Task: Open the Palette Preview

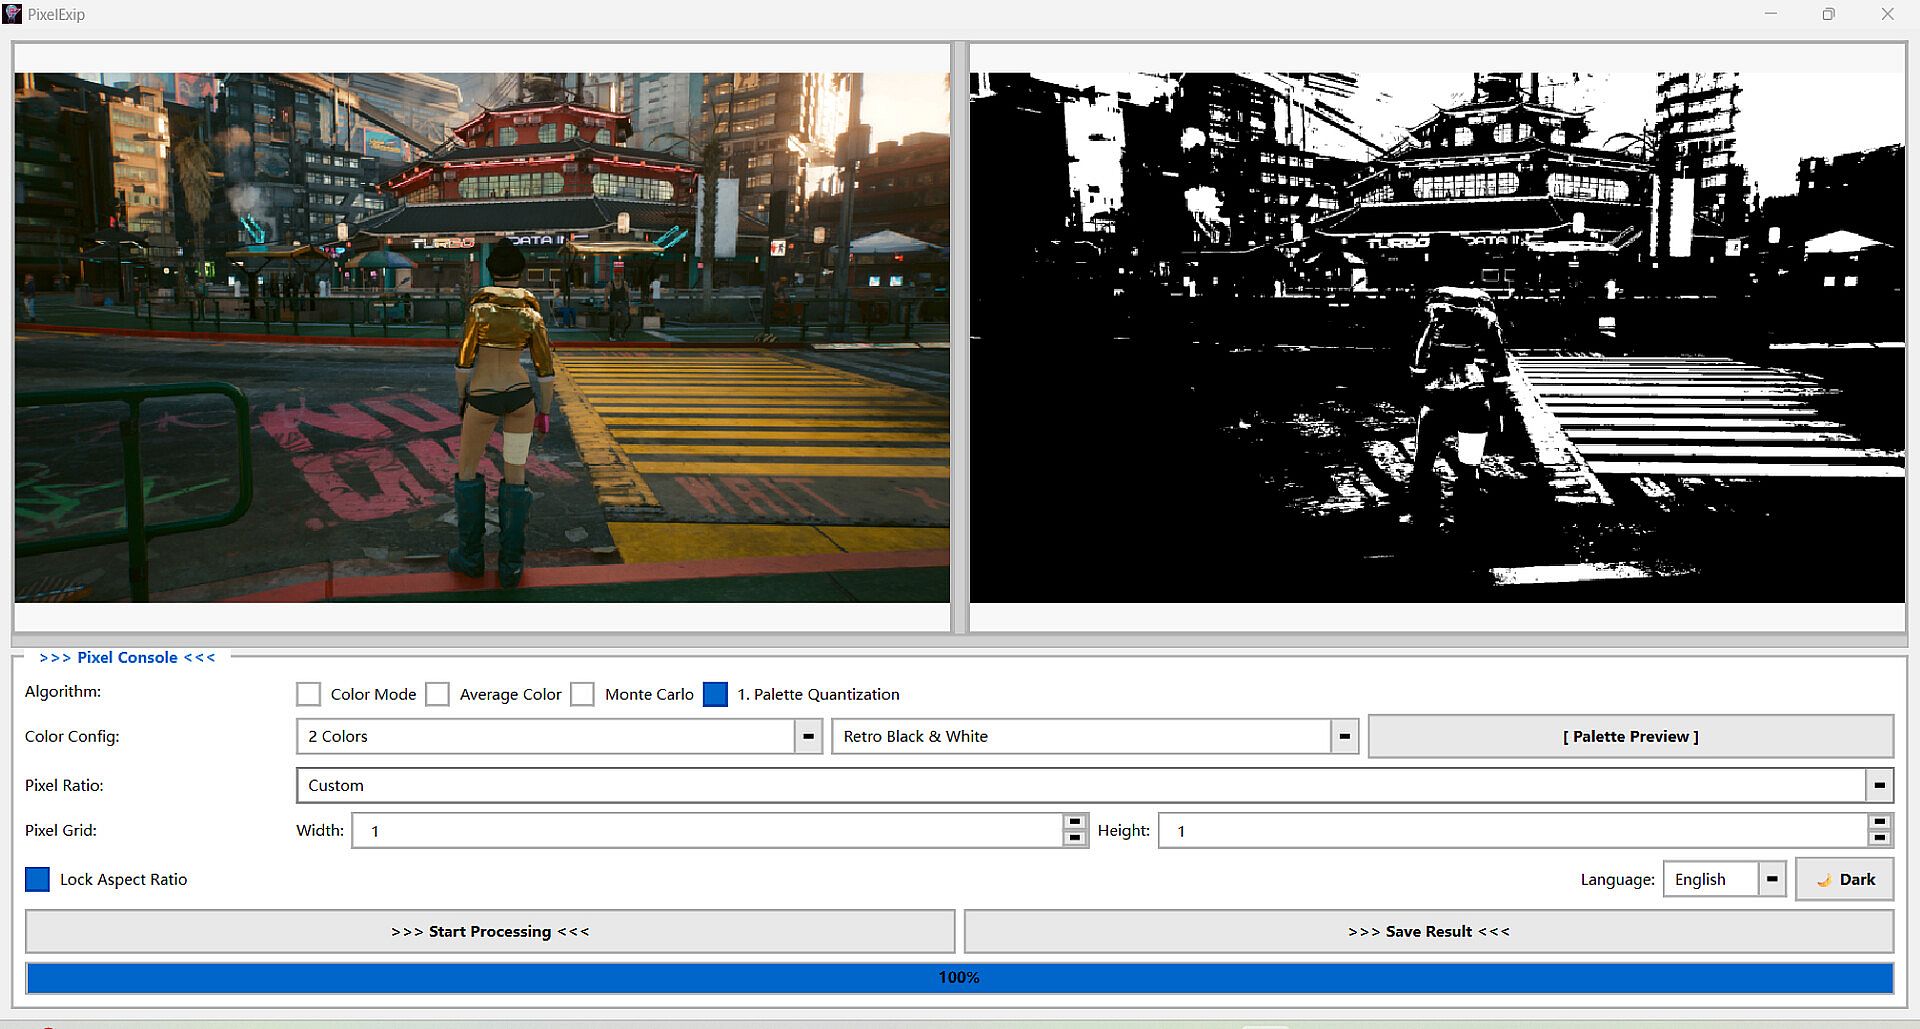Action: [x=1630, y=736]
